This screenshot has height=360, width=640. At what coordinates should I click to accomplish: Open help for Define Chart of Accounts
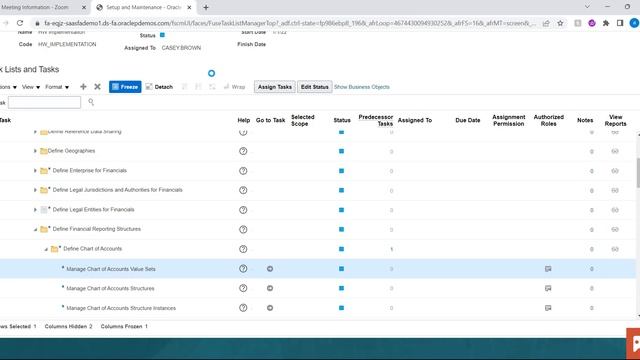(243, 249)
